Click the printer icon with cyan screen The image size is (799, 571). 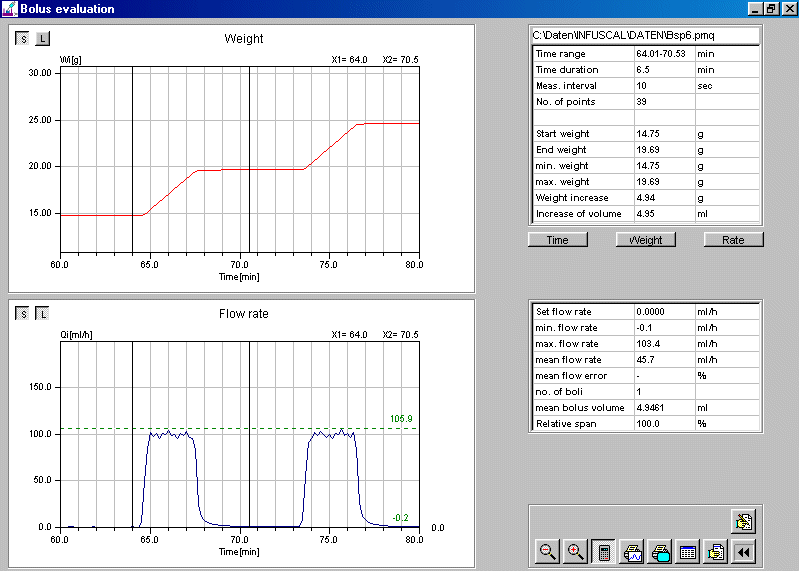[x=660, y=552]
